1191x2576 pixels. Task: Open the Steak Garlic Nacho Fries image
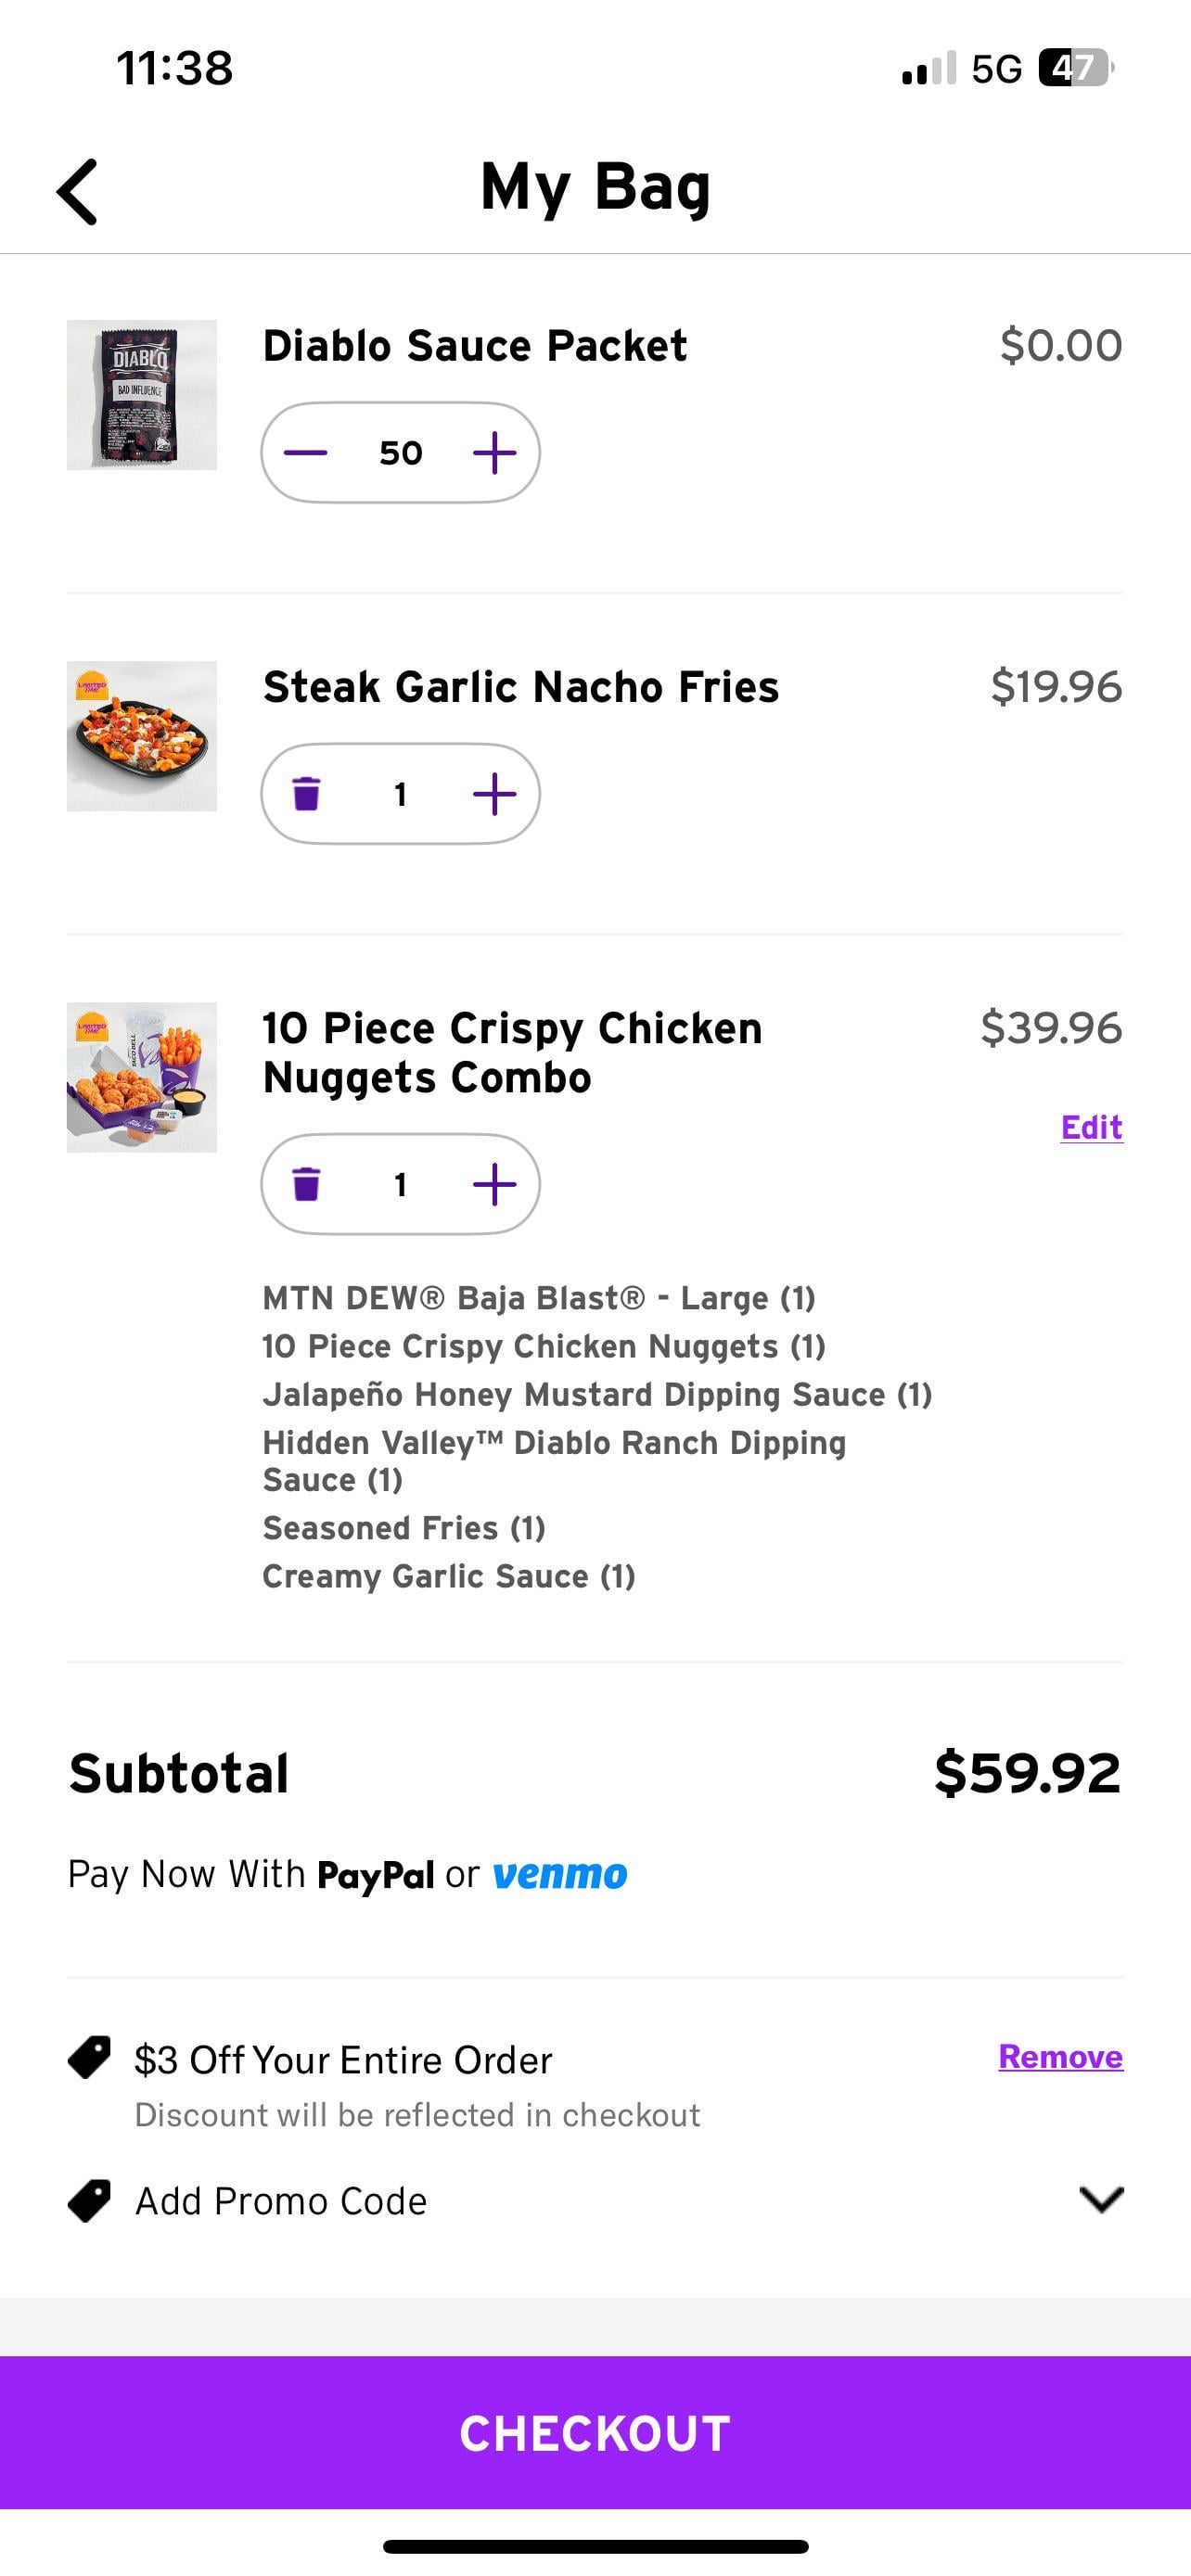coord(142,736)
